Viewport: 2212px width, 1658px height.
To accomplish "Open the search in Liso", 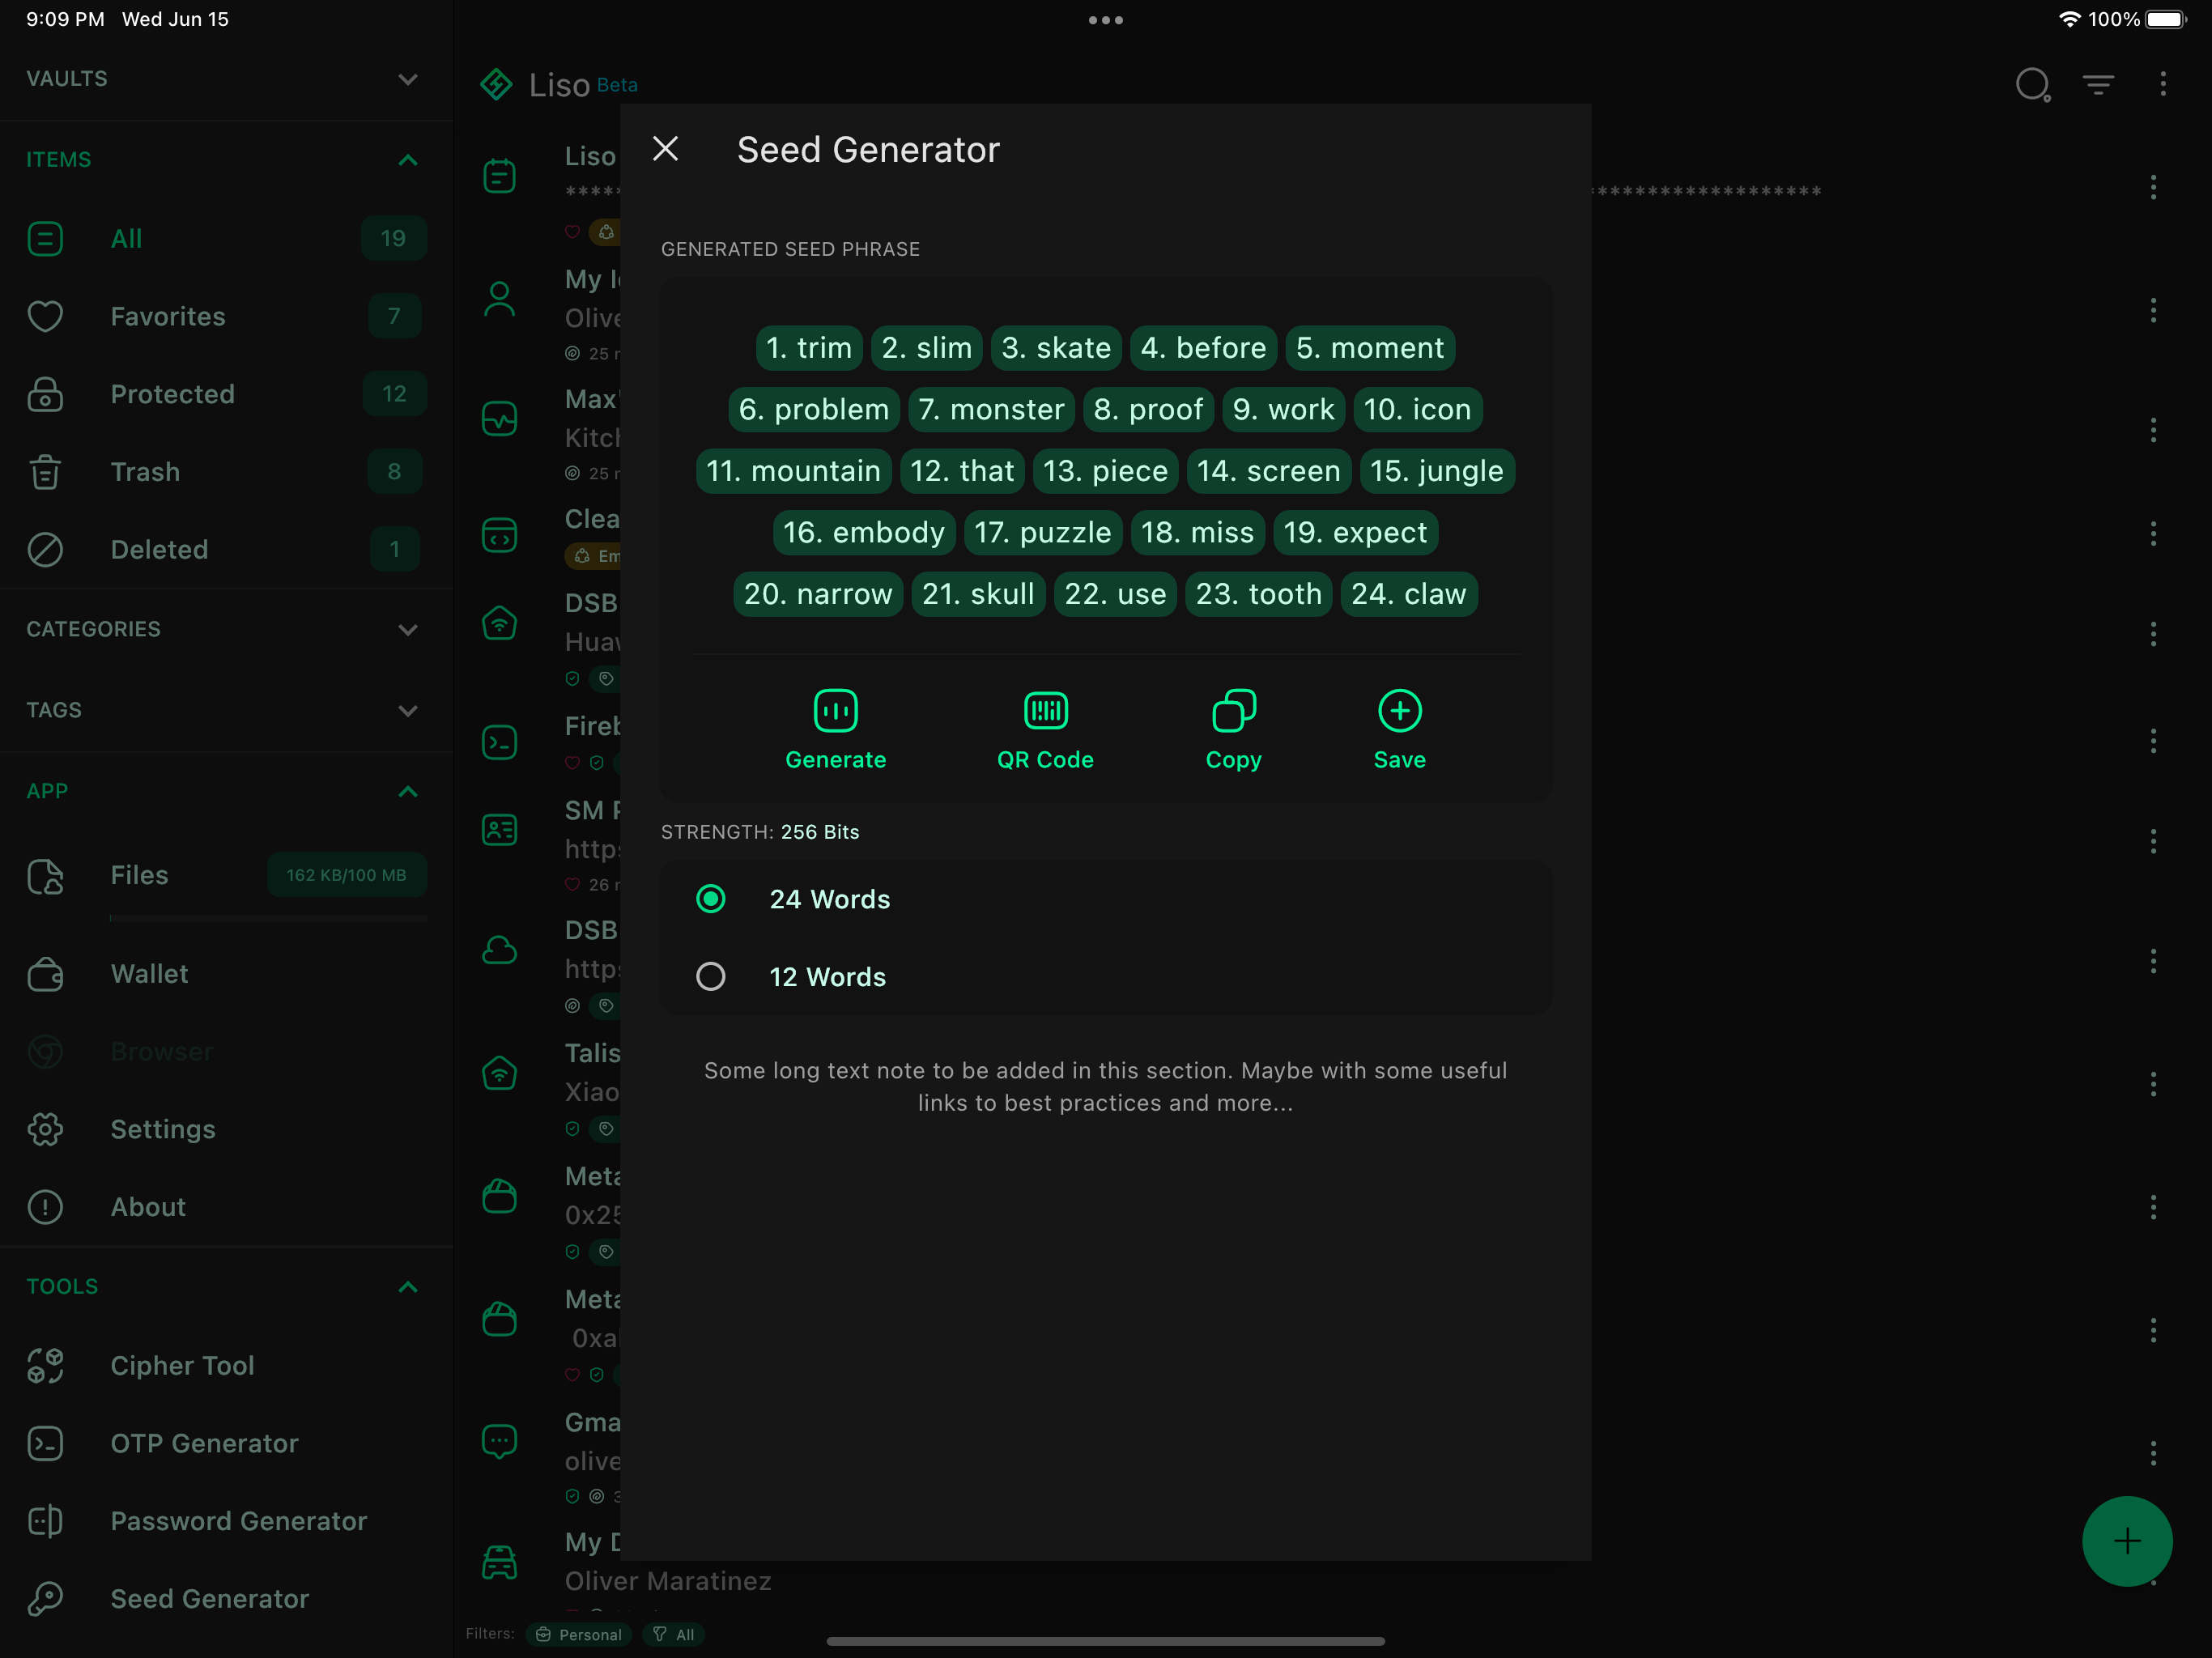I will [x=2033, y=85].
